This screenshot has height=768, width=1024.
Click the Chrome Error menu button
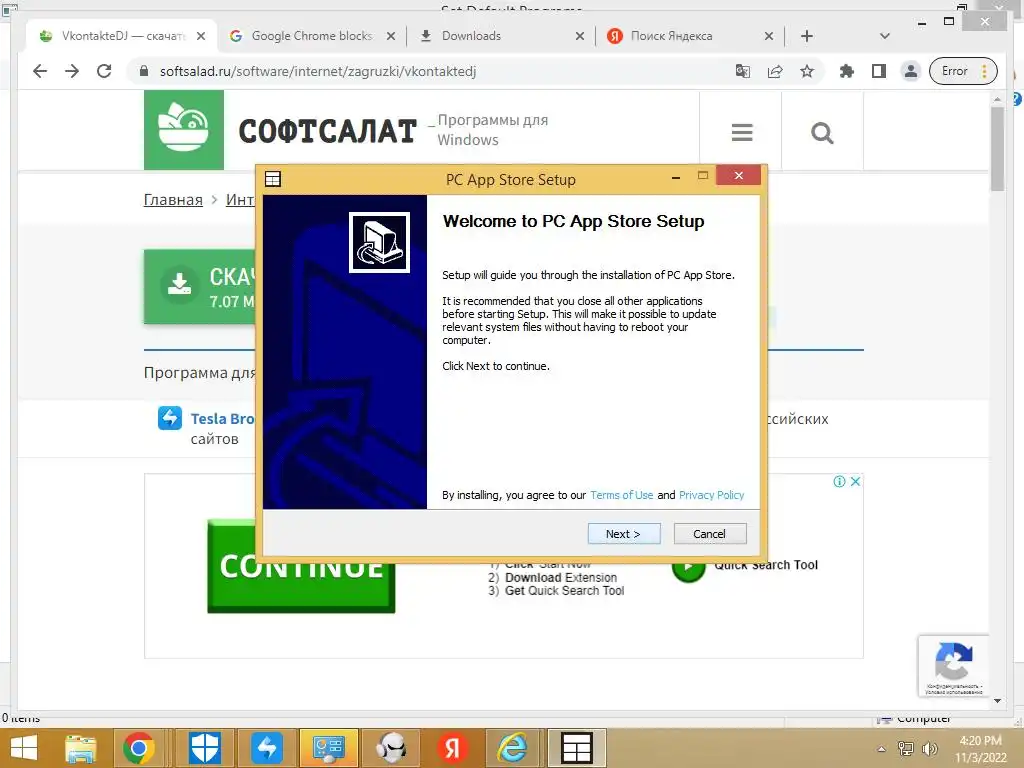(963, 71)
